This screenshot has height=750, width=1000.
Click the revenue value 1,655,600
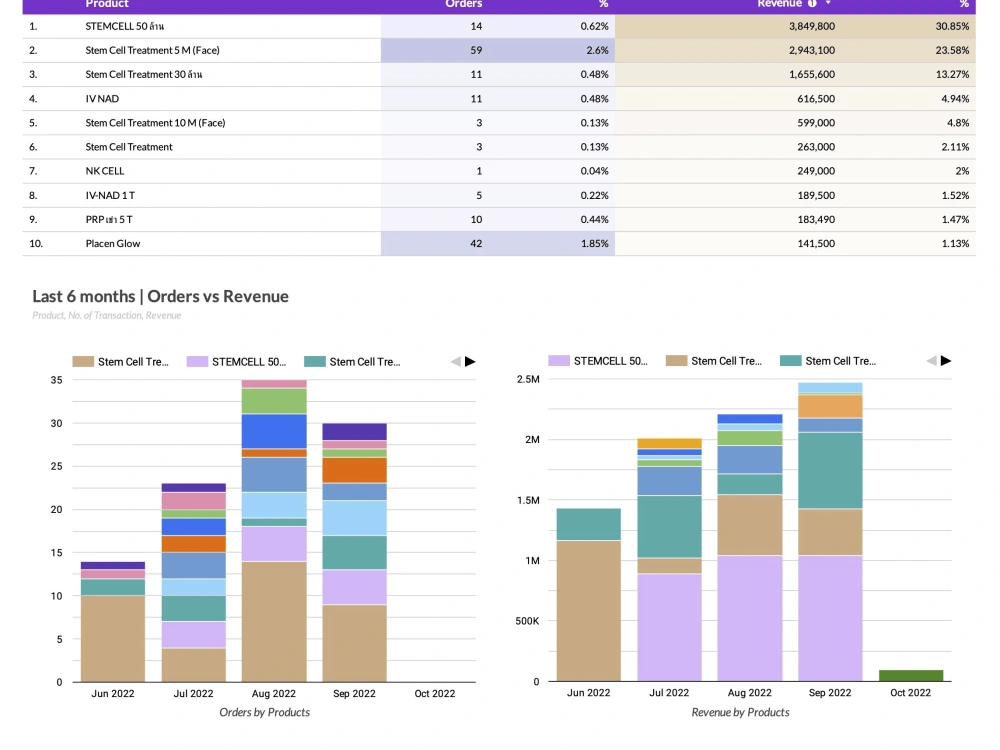[x=811, y=75]
